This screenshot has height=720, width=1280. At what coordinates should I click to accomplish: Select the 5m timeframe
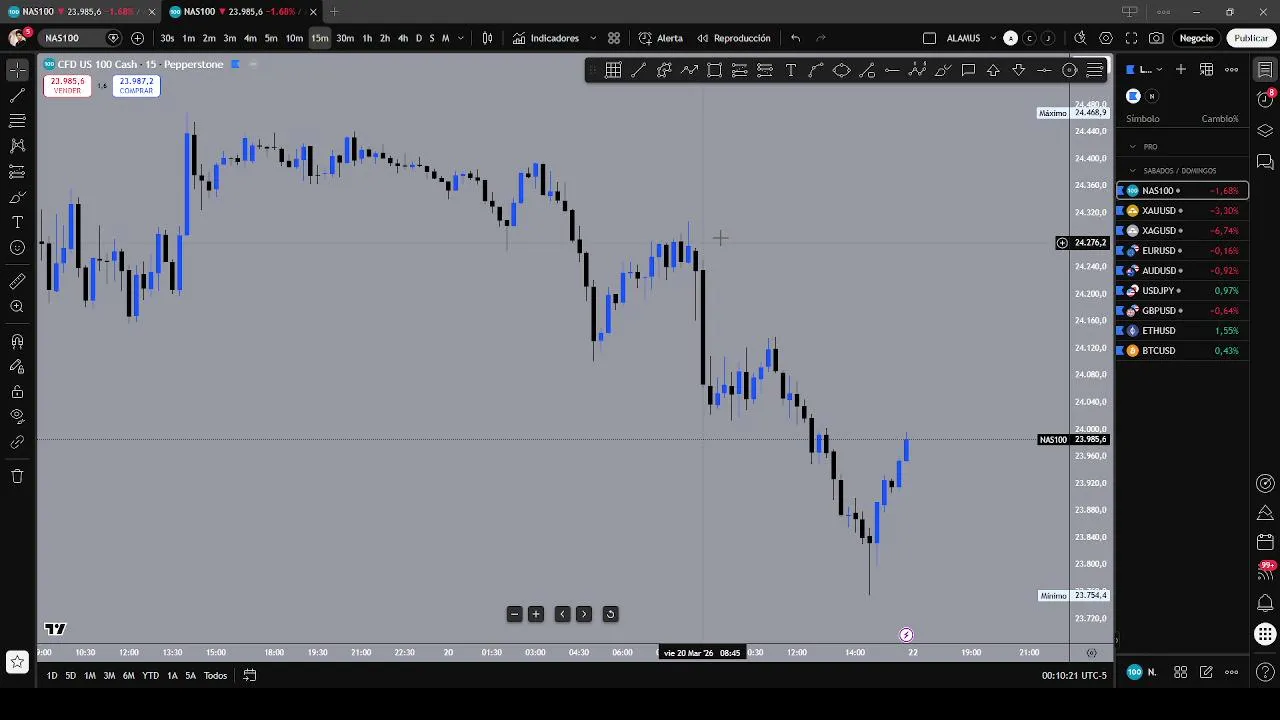point(271,38)
